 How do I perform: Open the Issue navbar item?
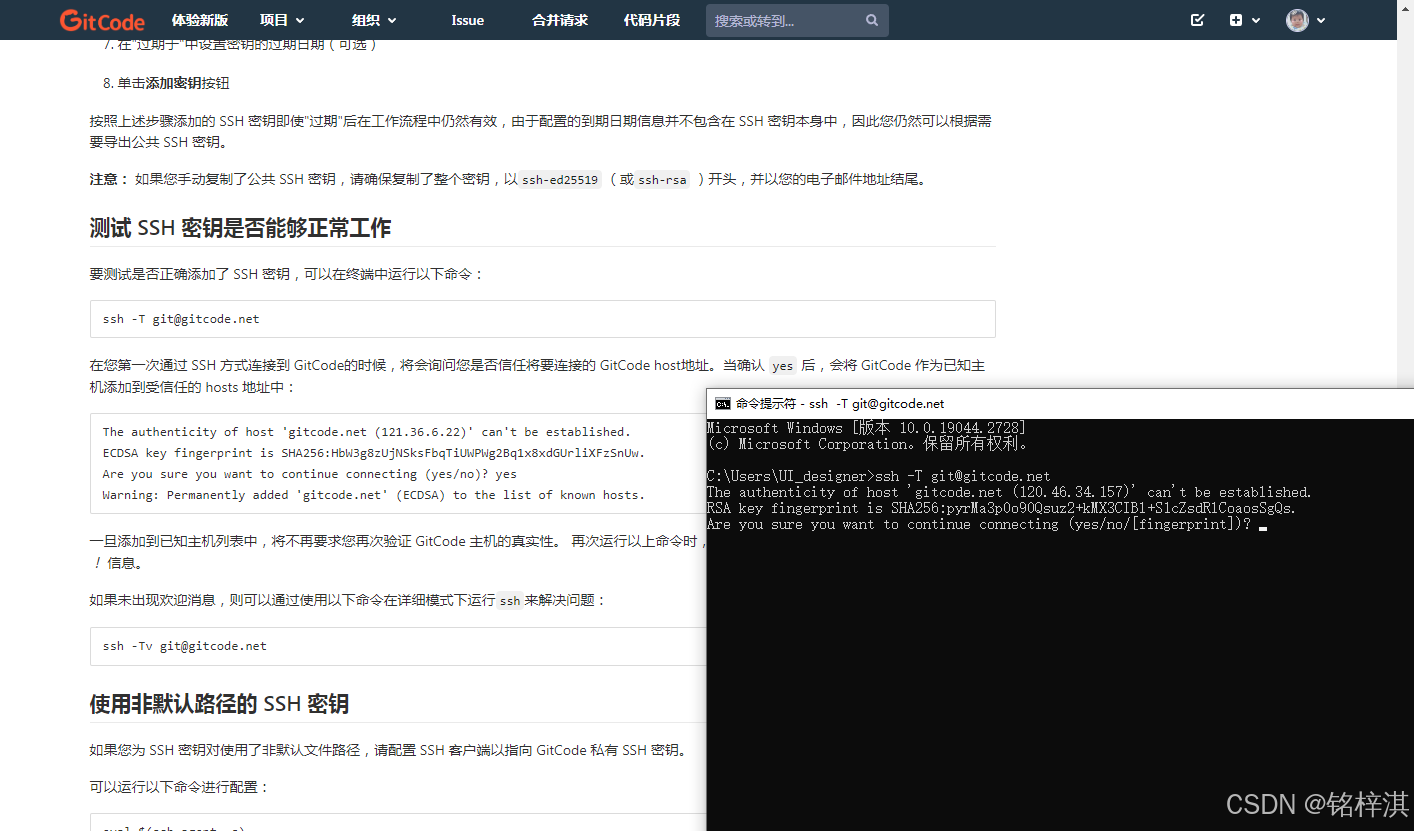467,20
